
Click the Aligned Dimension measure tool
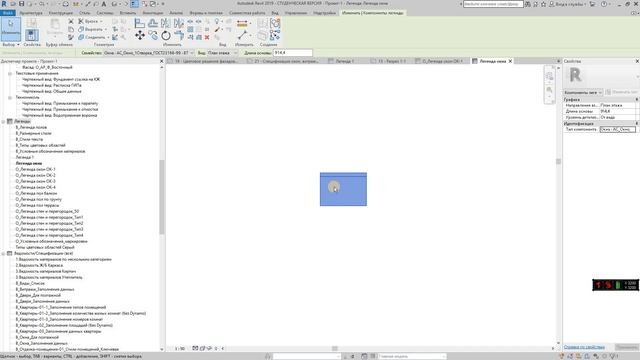(x=242, y=24)
